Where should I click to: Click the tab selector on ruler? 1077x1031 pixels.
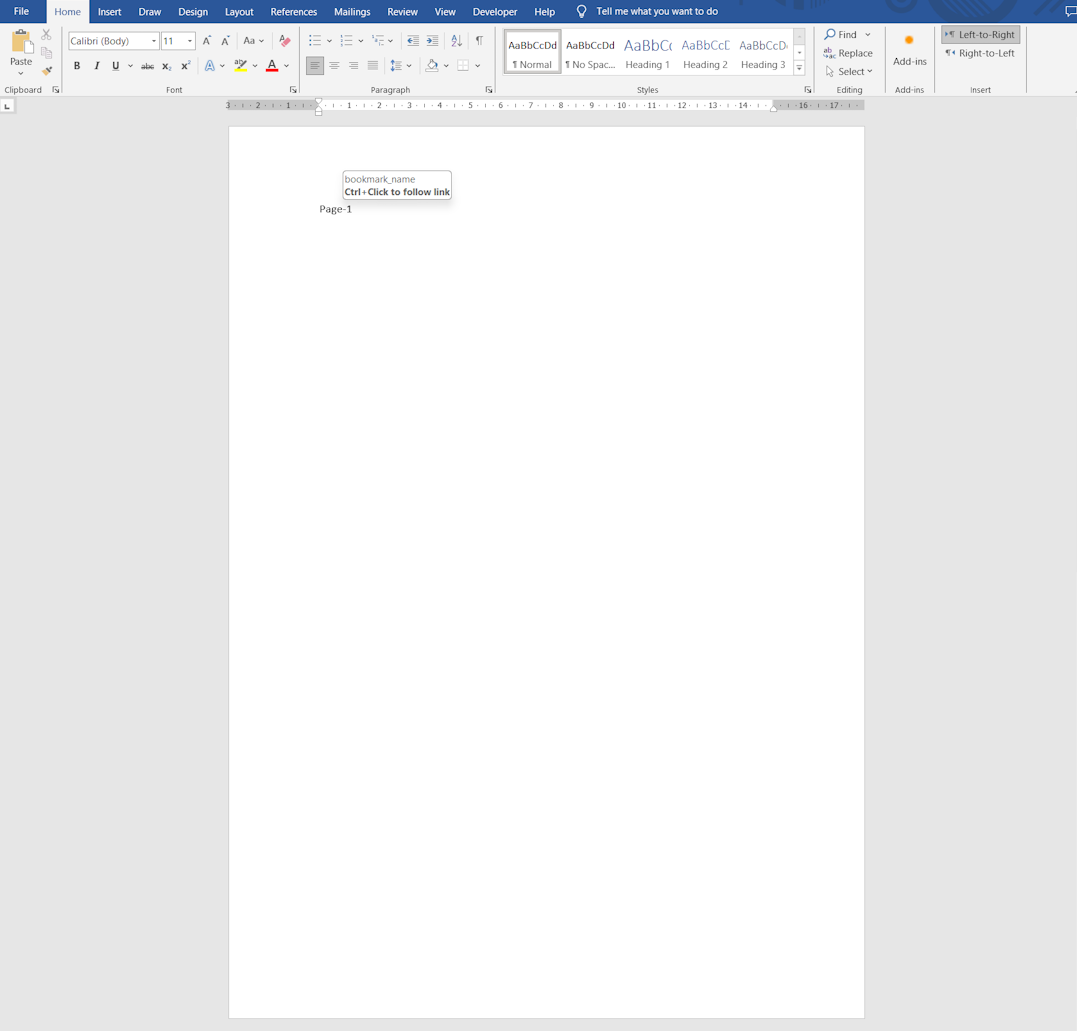point(8,106)
